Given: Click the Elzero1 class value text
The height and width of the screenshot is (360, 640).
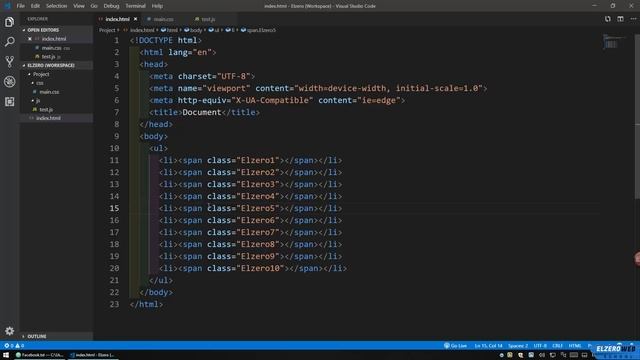Looking at the screenshot, I should coord(258,160).
